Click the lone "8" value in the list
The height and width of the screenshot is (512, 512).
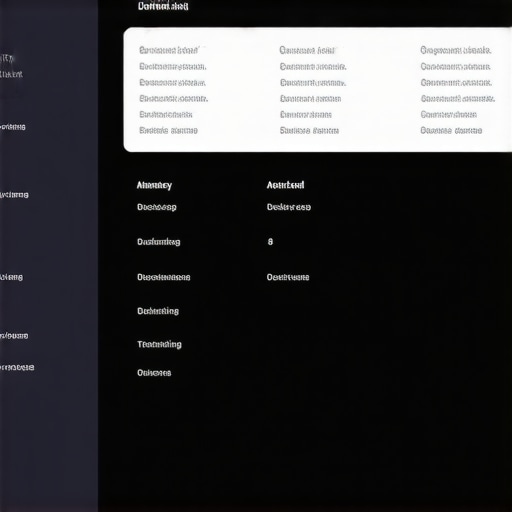[x=270, y=242]
